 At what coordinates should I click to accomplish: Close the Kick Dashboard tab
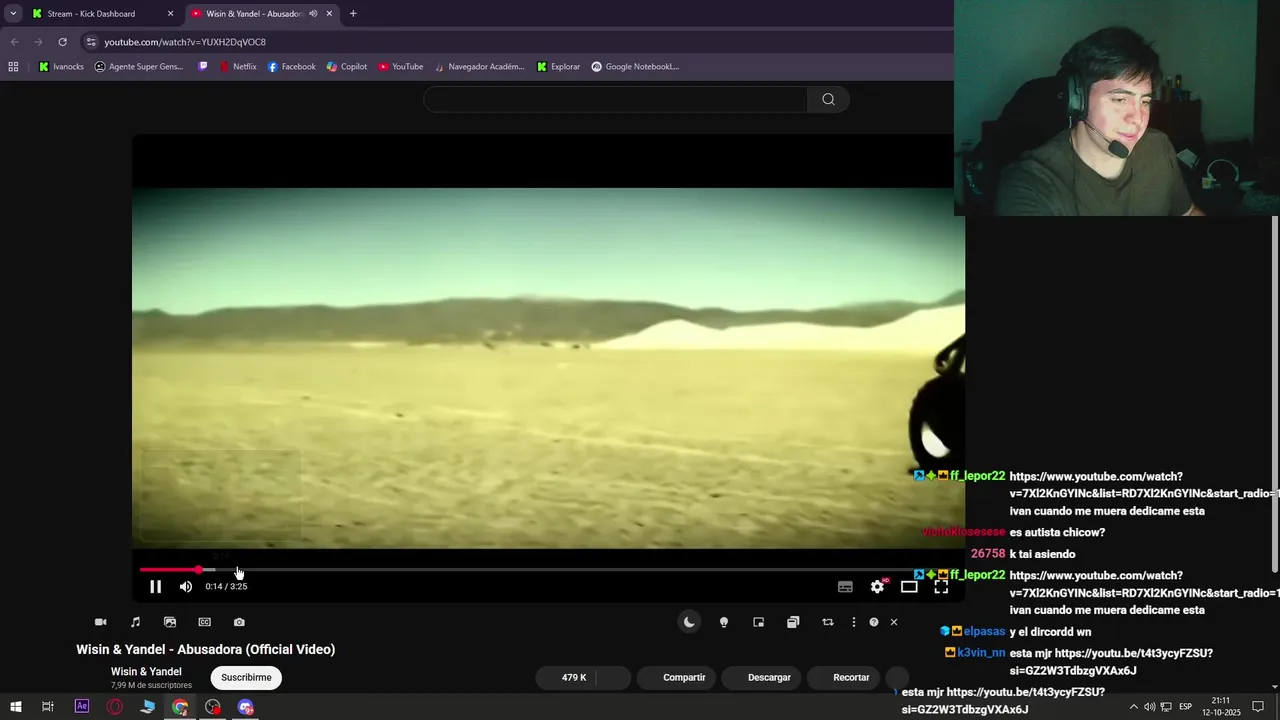(170, 14)
